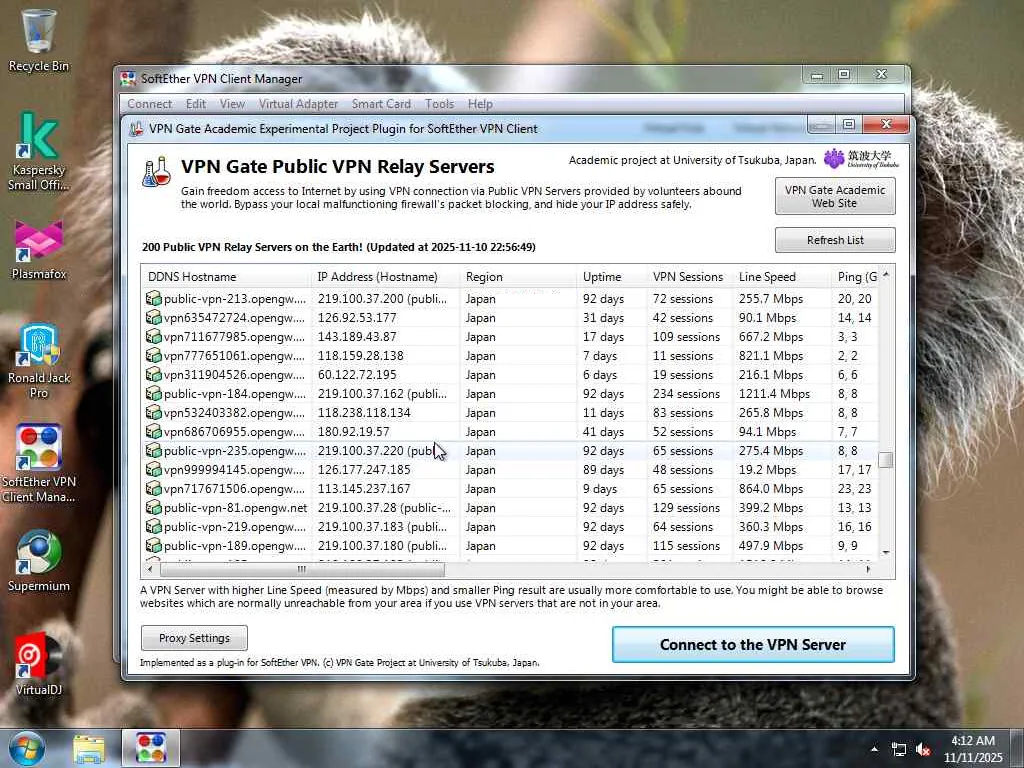
Task: Click the server icon of vpn532403382 row
Action: point(153,412)
